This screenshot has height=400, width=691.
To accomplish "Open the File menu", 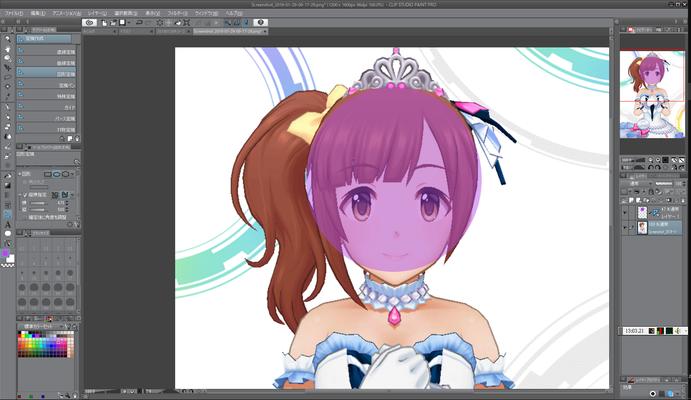I will pyautogui.click(x=14, y=13).
